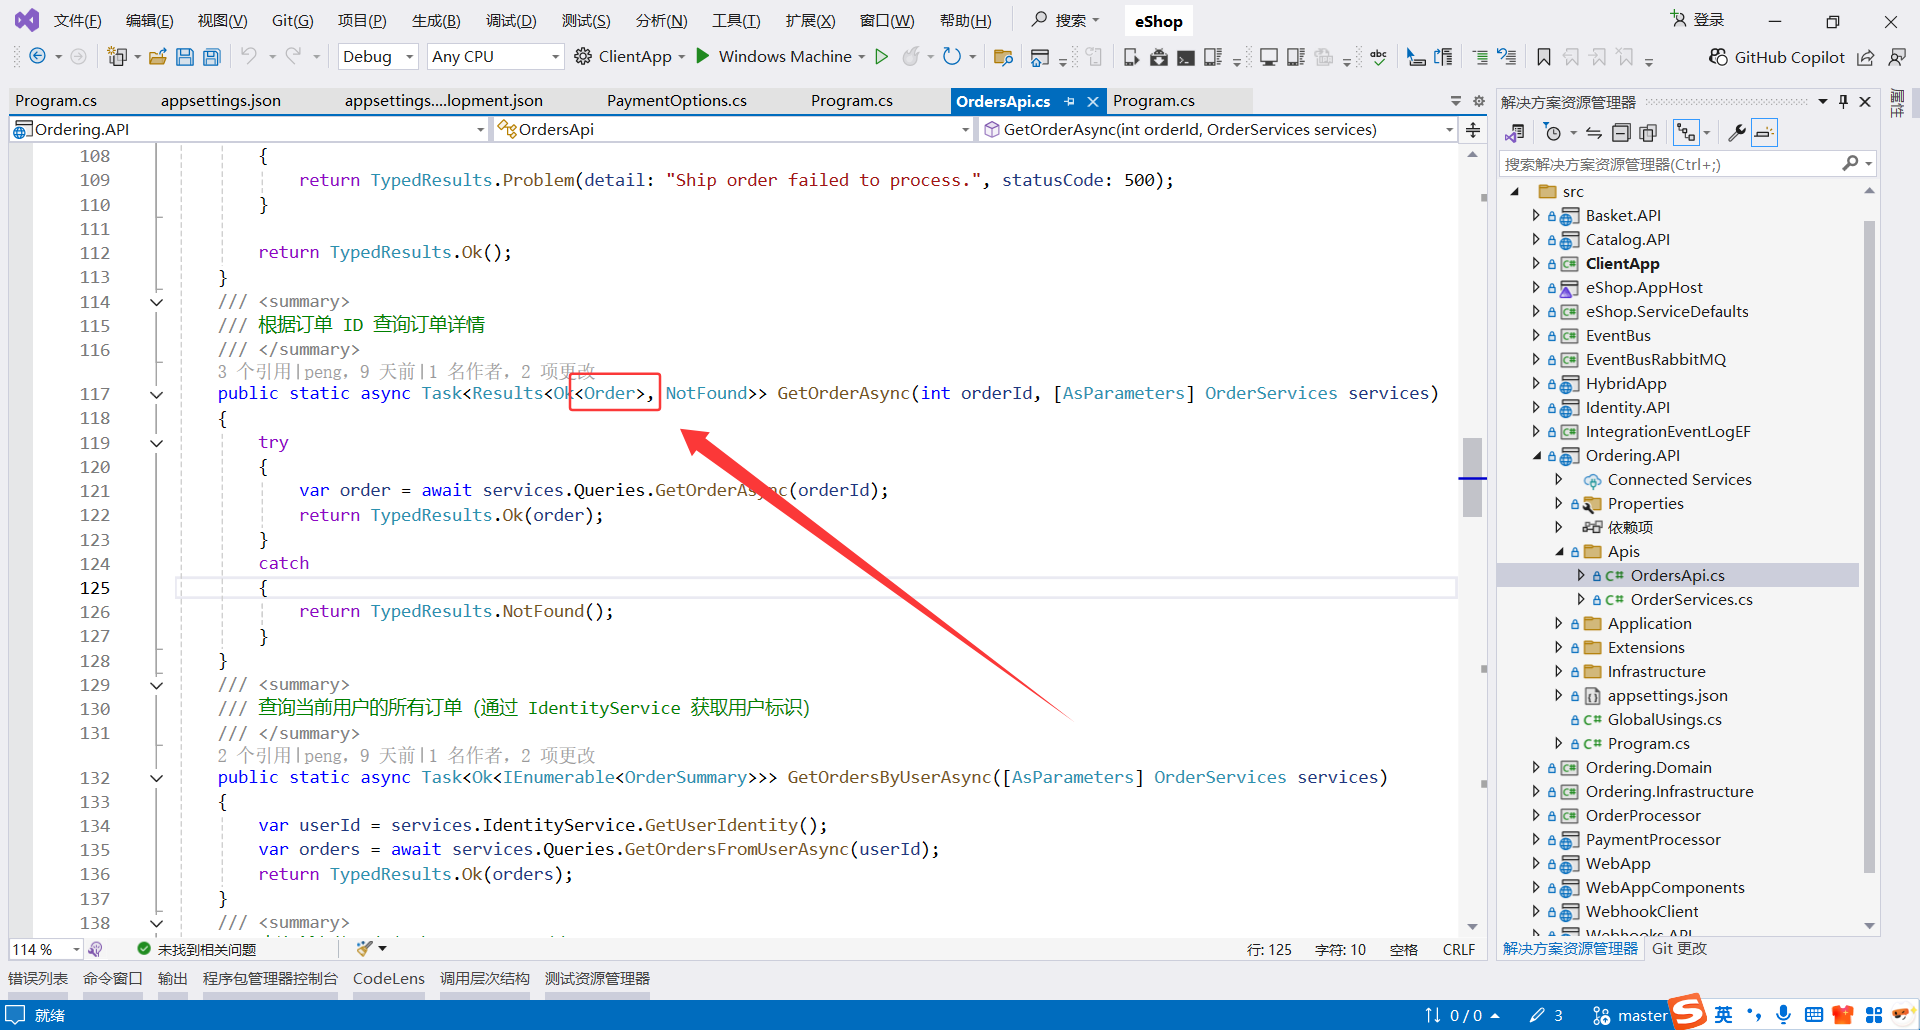Click the code cleanup broom icon
The image size is (1920, 1030).
364,948
